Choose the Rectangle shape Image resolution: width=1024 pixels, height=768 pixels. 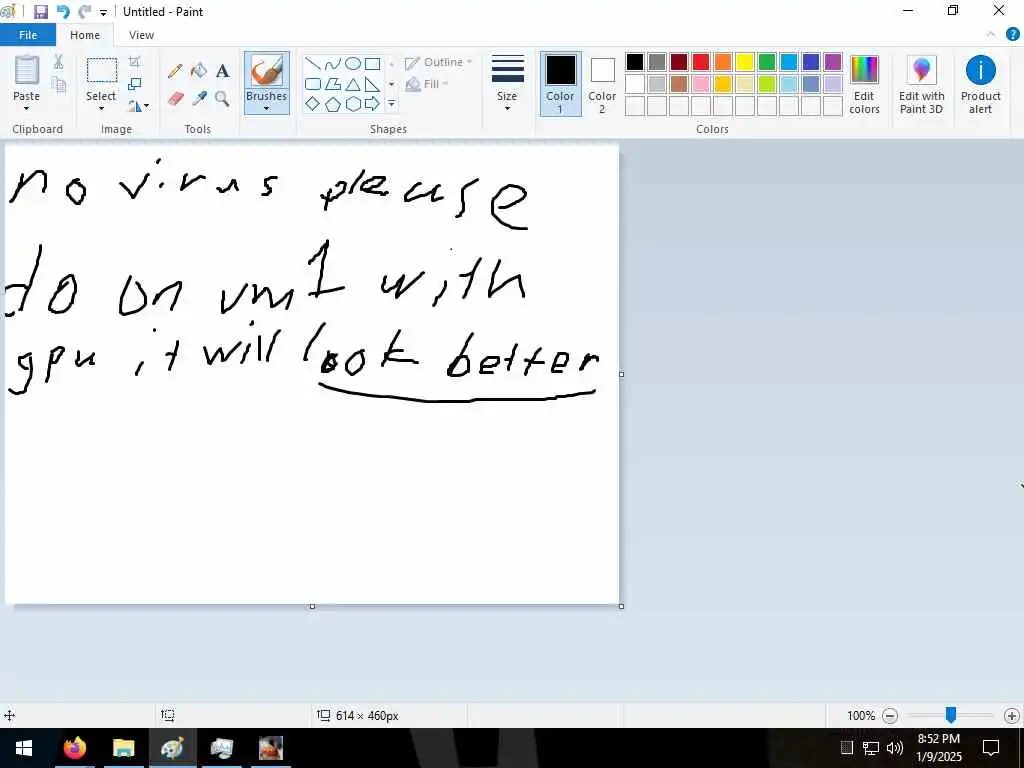click(x=372, y=63)
